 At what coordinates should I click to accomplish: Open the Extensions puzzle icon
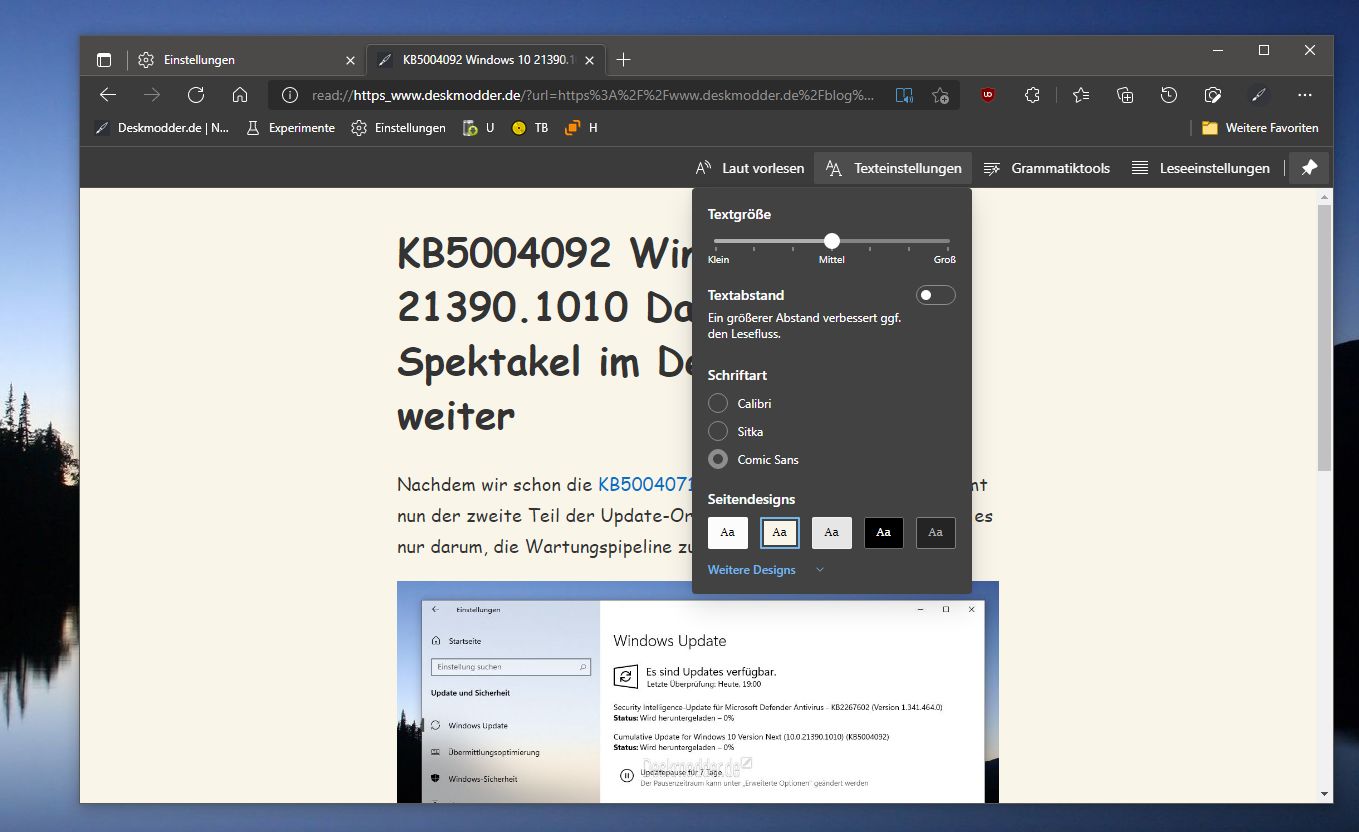click(x=1033, y=95)
